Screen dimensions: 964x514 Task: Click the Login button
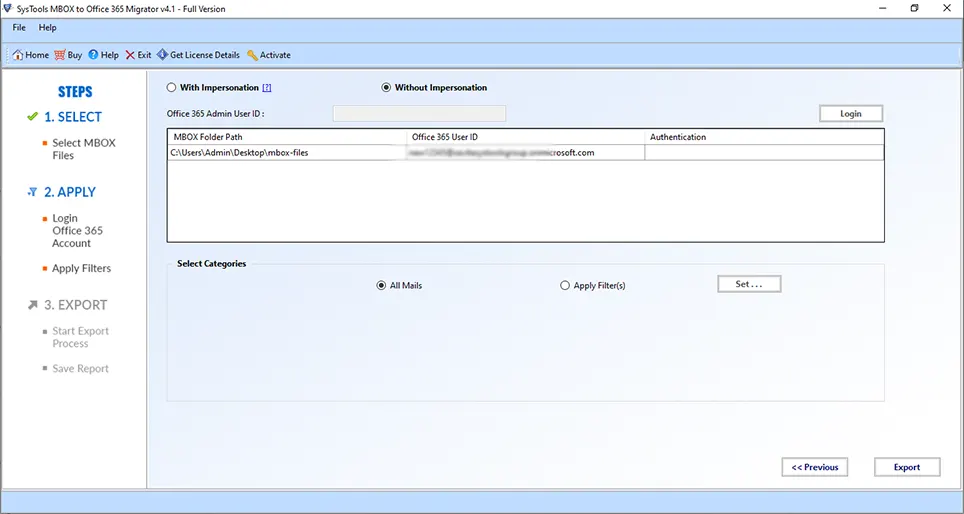click(851, 114)
